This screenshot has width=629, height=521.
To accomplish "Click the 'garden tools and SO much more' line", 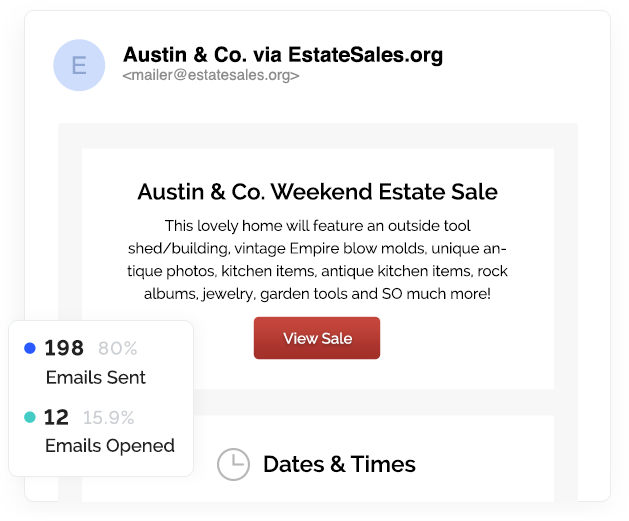I will pyautogui.click(x=317, y=294).
